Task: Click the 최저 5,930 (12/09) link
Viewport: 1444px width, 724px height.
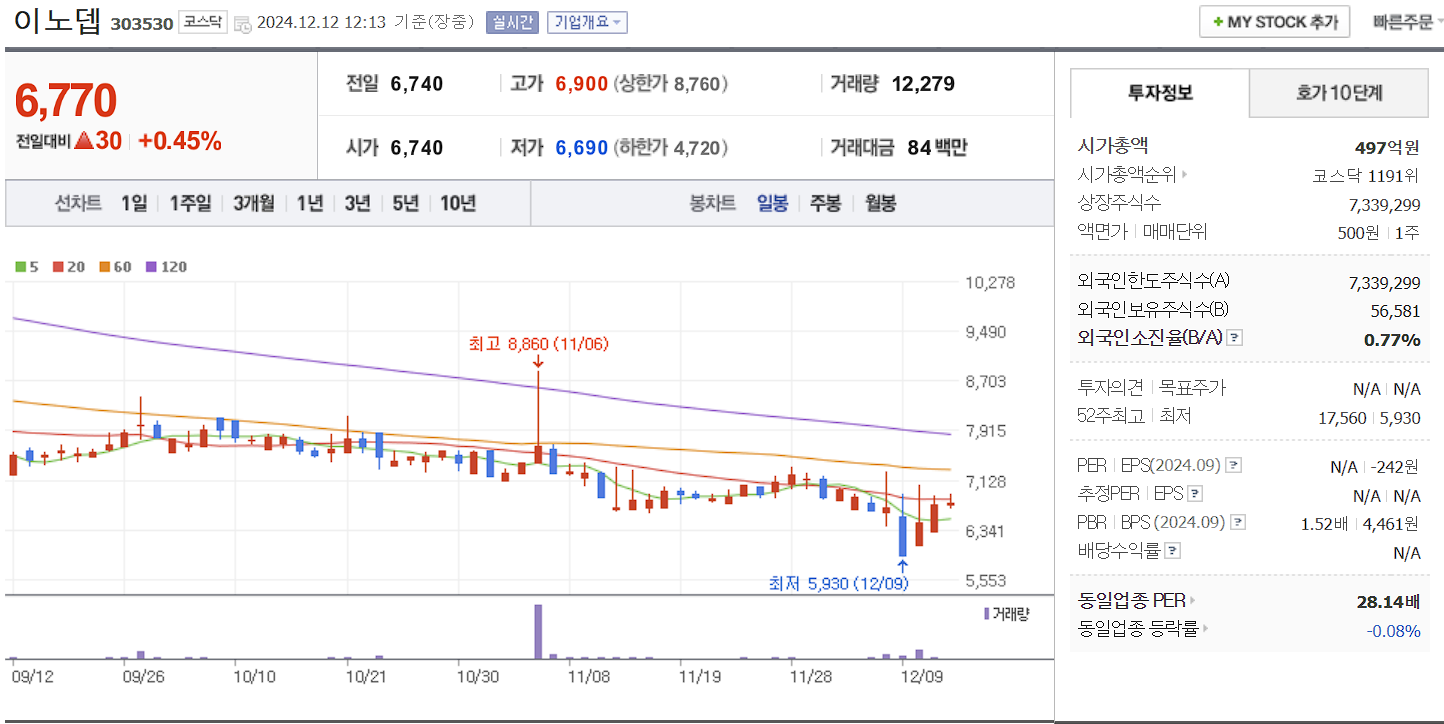Action: [x=838, y=584]
